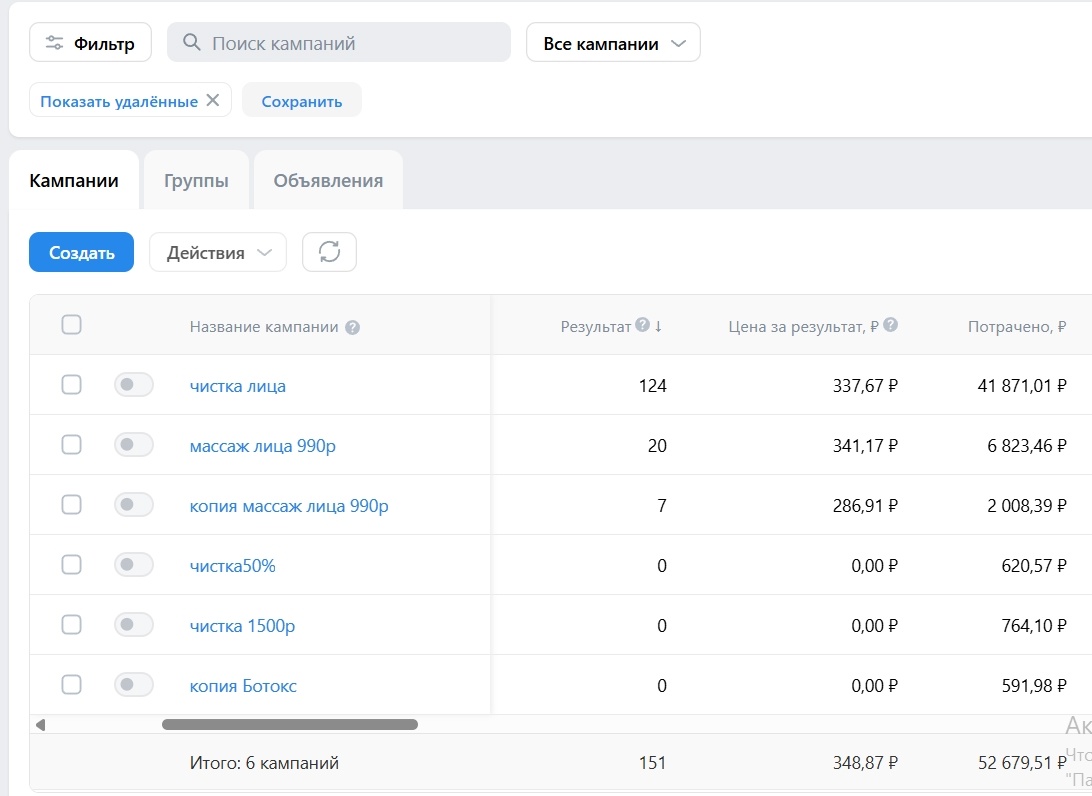Click the refresh campaigns icon
This screenshot has height=796, width=1092.
click(329, 252)
